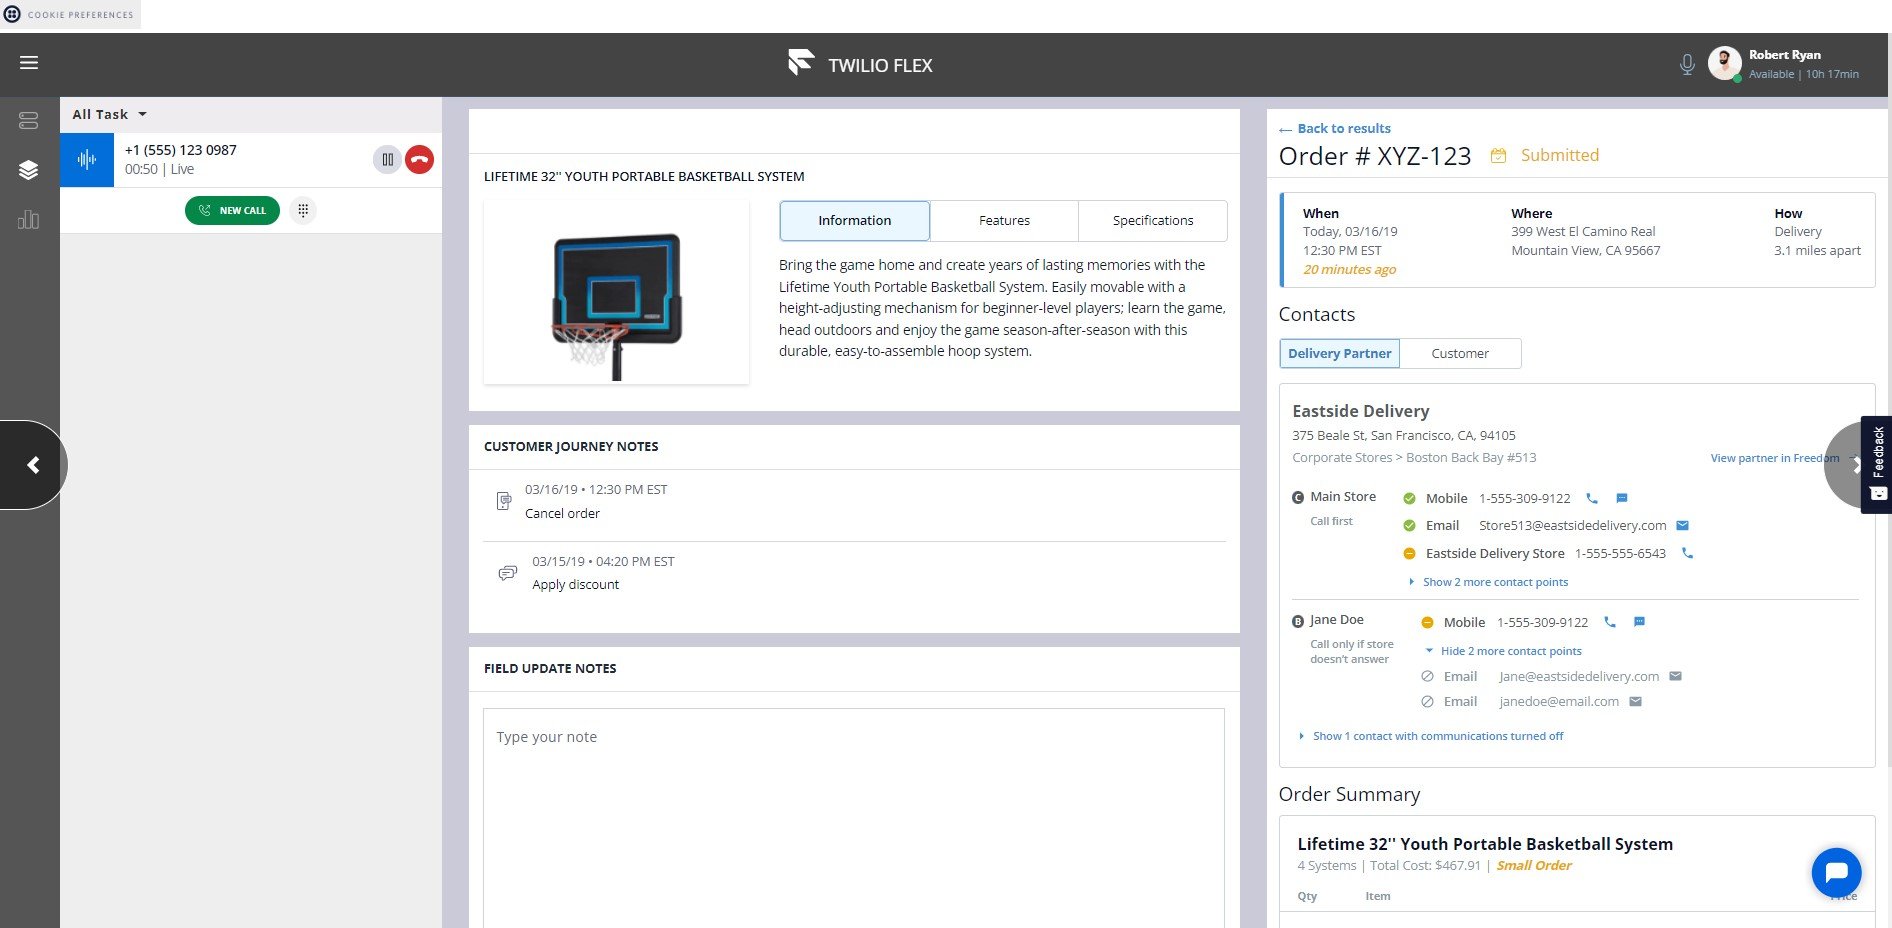The height and width of the screenshot is (928, 1892).
Task: Click the calendar icon beside Submitted
Action: (x=1498, y=156)
